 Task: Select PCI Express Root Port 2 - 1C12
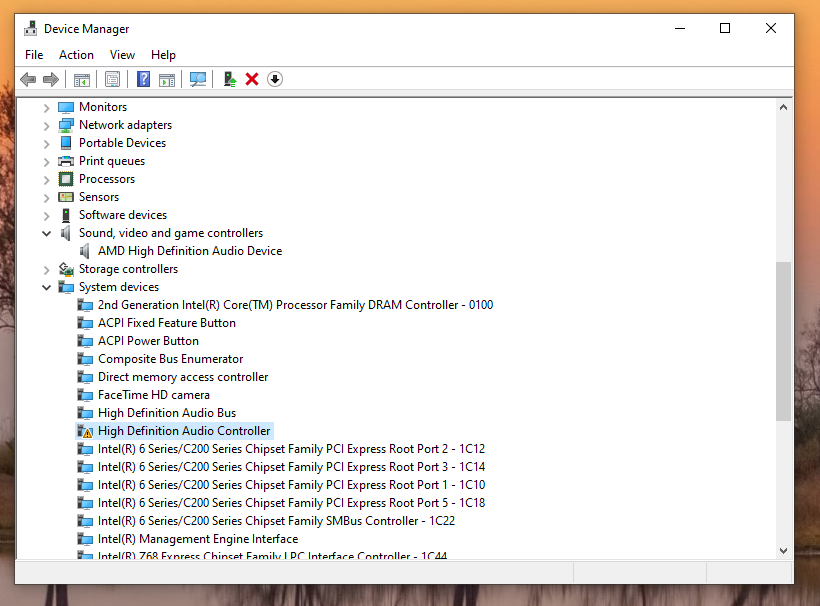tap(291, 449)
